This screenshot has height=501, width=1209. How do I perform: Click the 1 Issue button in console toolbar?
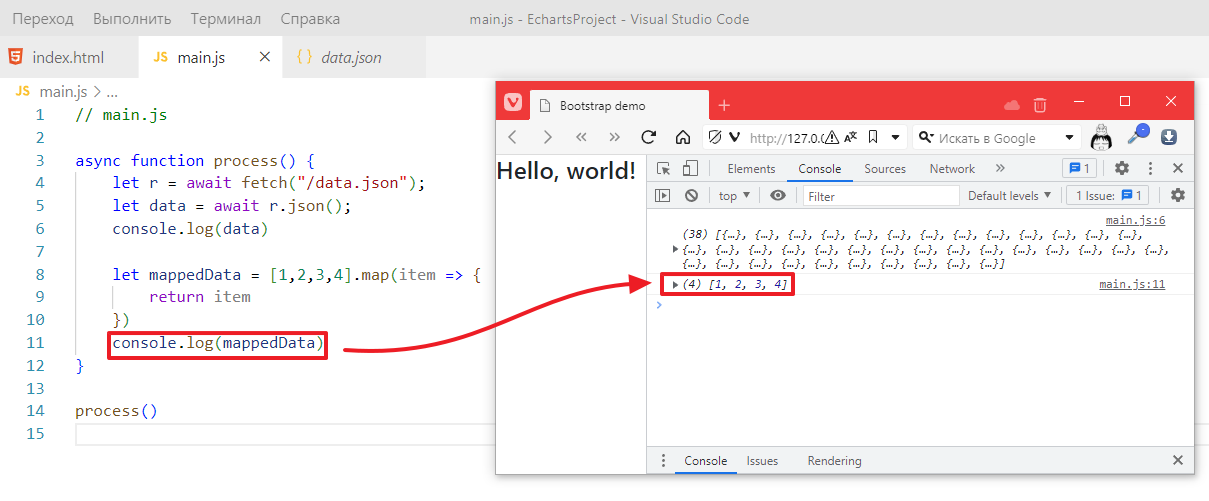[1107, 196]
